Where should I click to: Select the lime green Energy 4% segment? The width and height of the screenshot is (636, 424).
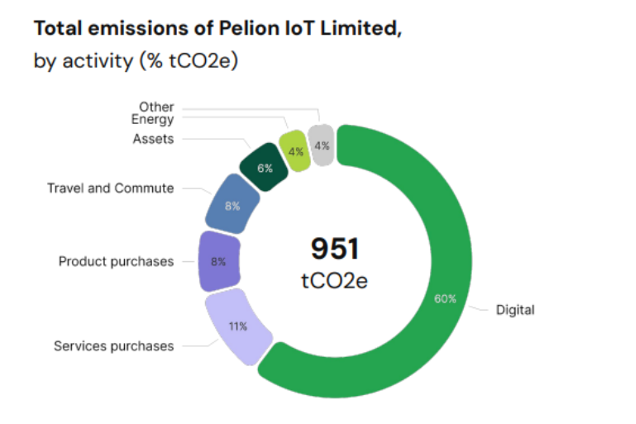point(295,151)
